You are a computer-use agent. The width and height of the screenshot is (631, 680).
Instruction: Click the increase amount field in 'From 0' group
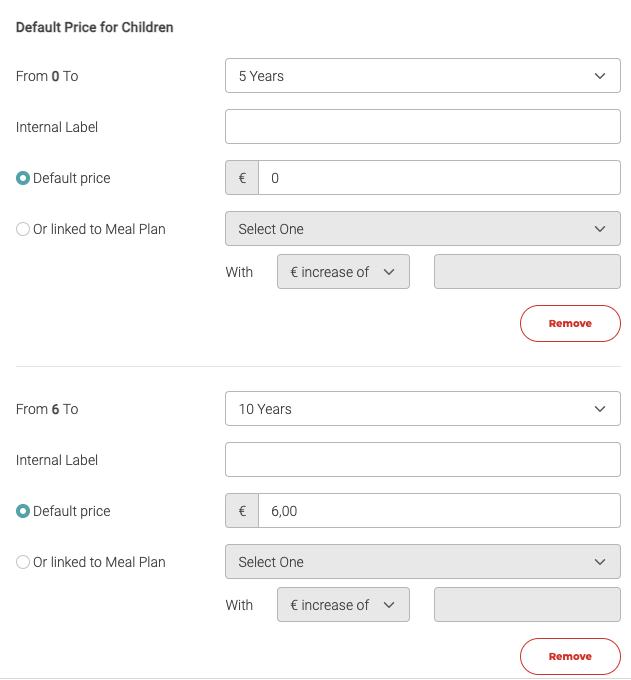527,272
